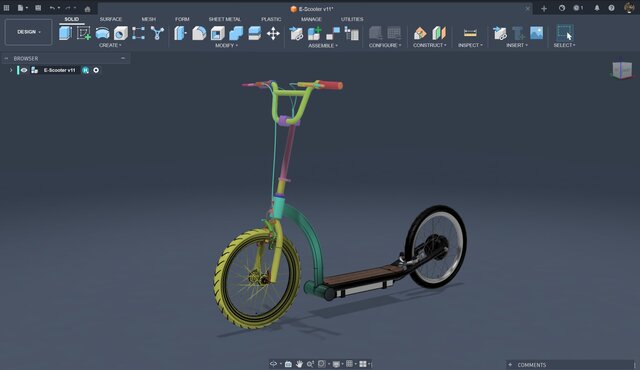
Task: Open the user profile avatar
Action: 629,8
